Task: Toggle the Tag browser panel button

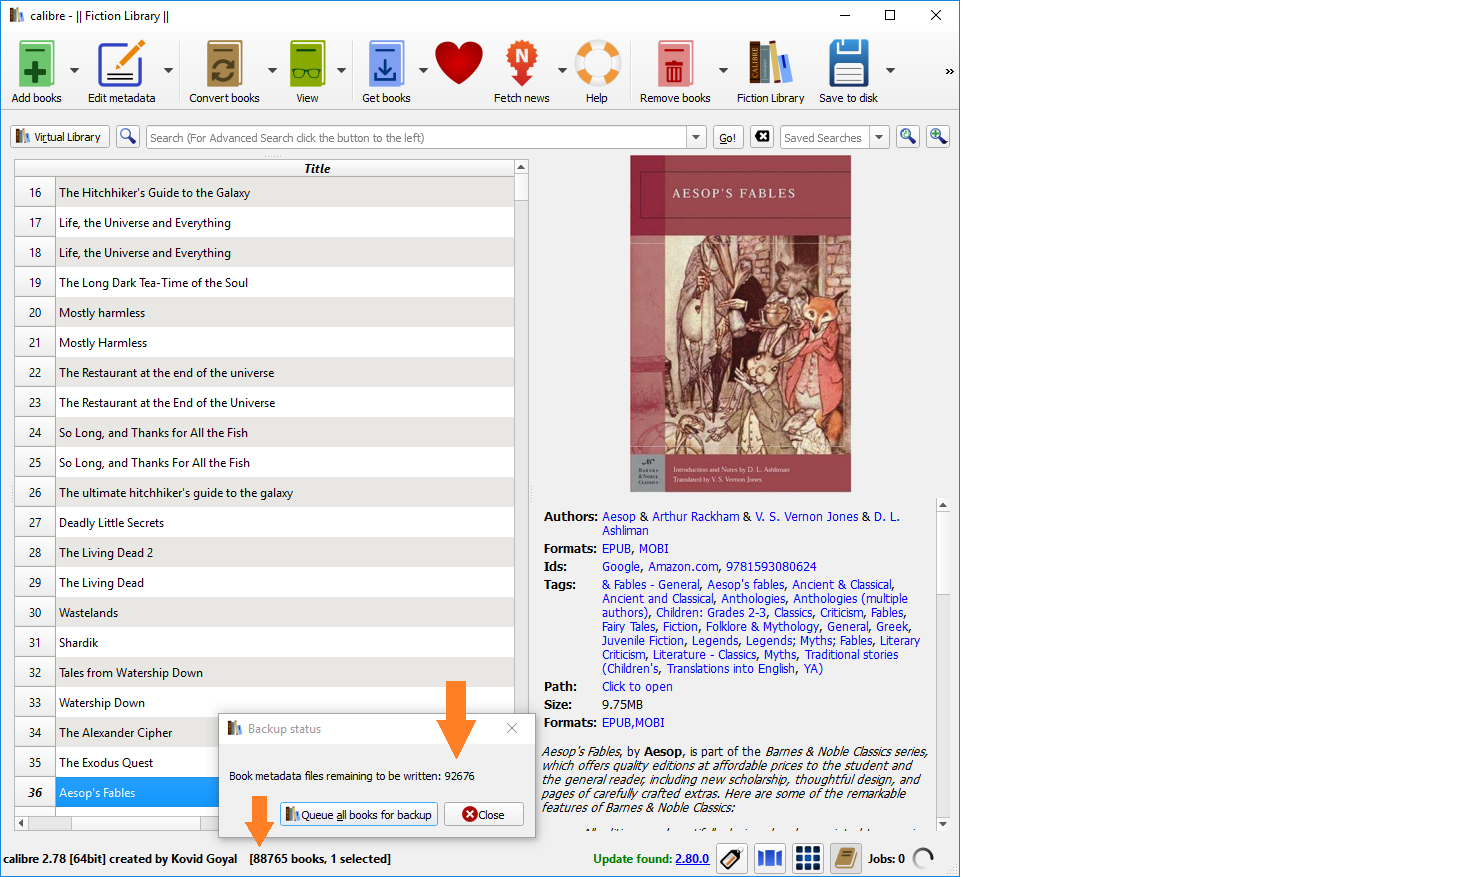Action: (732, 858)
